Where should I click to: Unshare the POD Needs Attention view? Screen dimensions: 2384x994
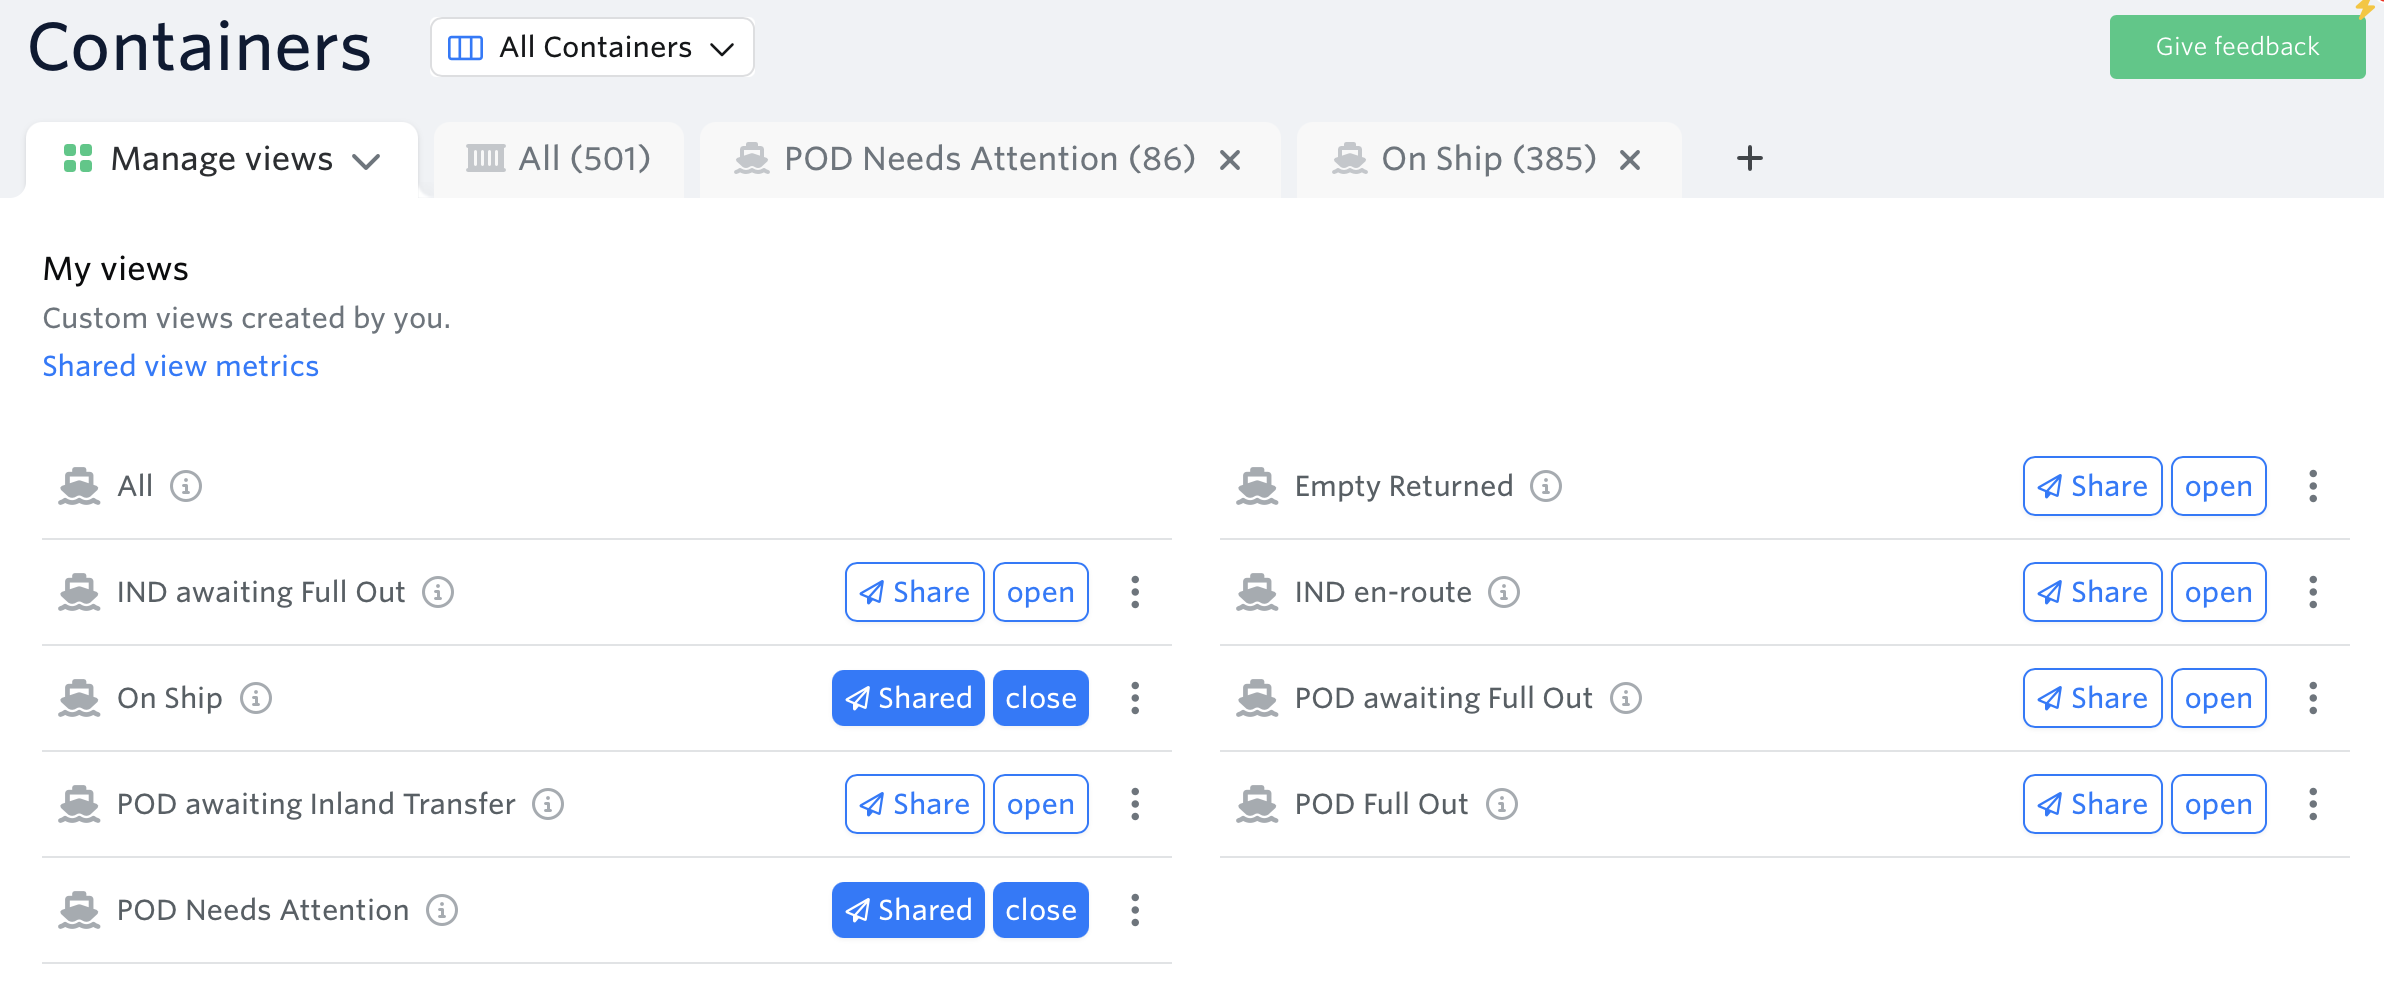[x=908, y=910]
